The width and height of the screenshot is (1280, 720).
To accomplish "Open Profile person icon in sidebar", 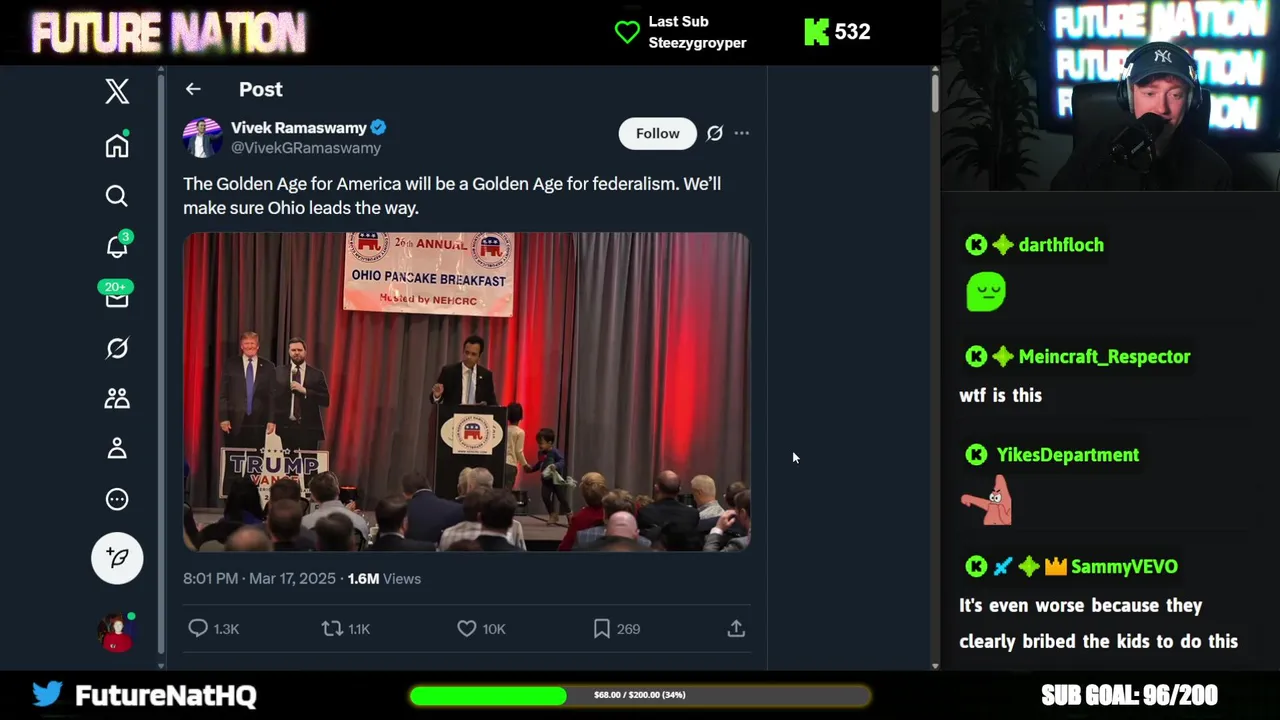I will coord(117,449).
